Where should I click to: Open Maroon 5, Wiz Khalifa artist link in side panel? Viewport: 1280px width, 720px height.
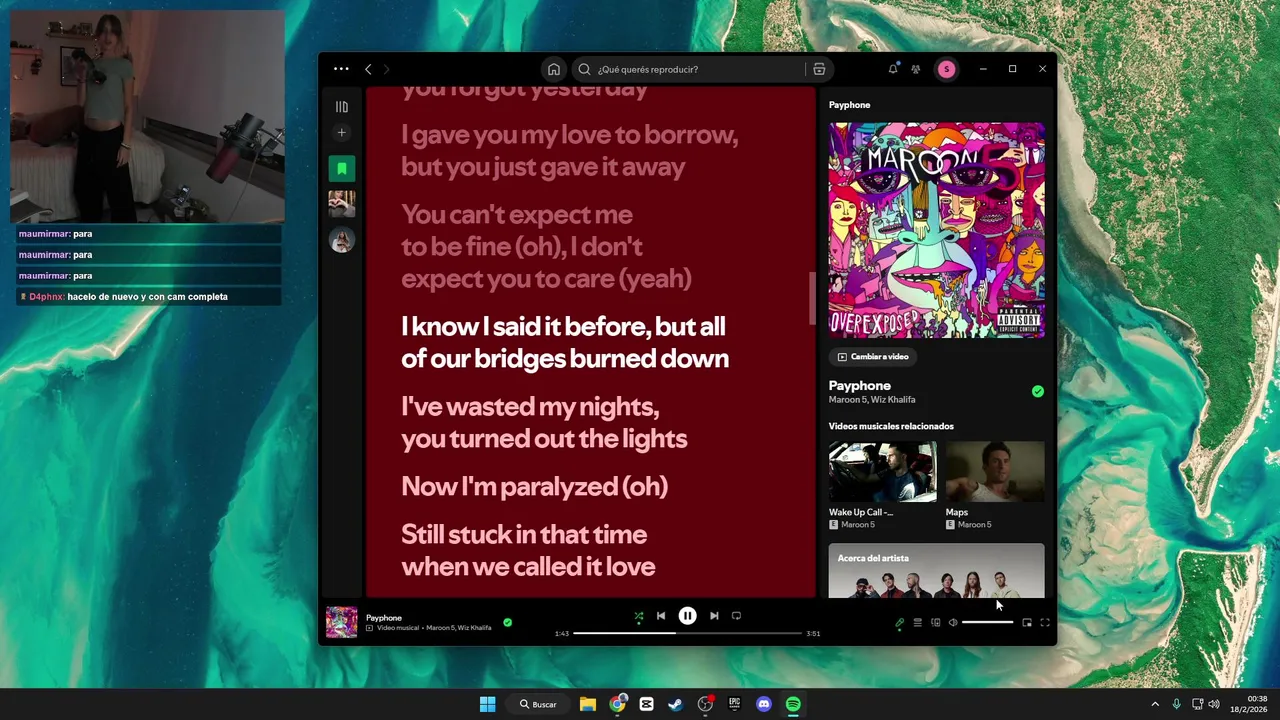(x=872, y=400)
